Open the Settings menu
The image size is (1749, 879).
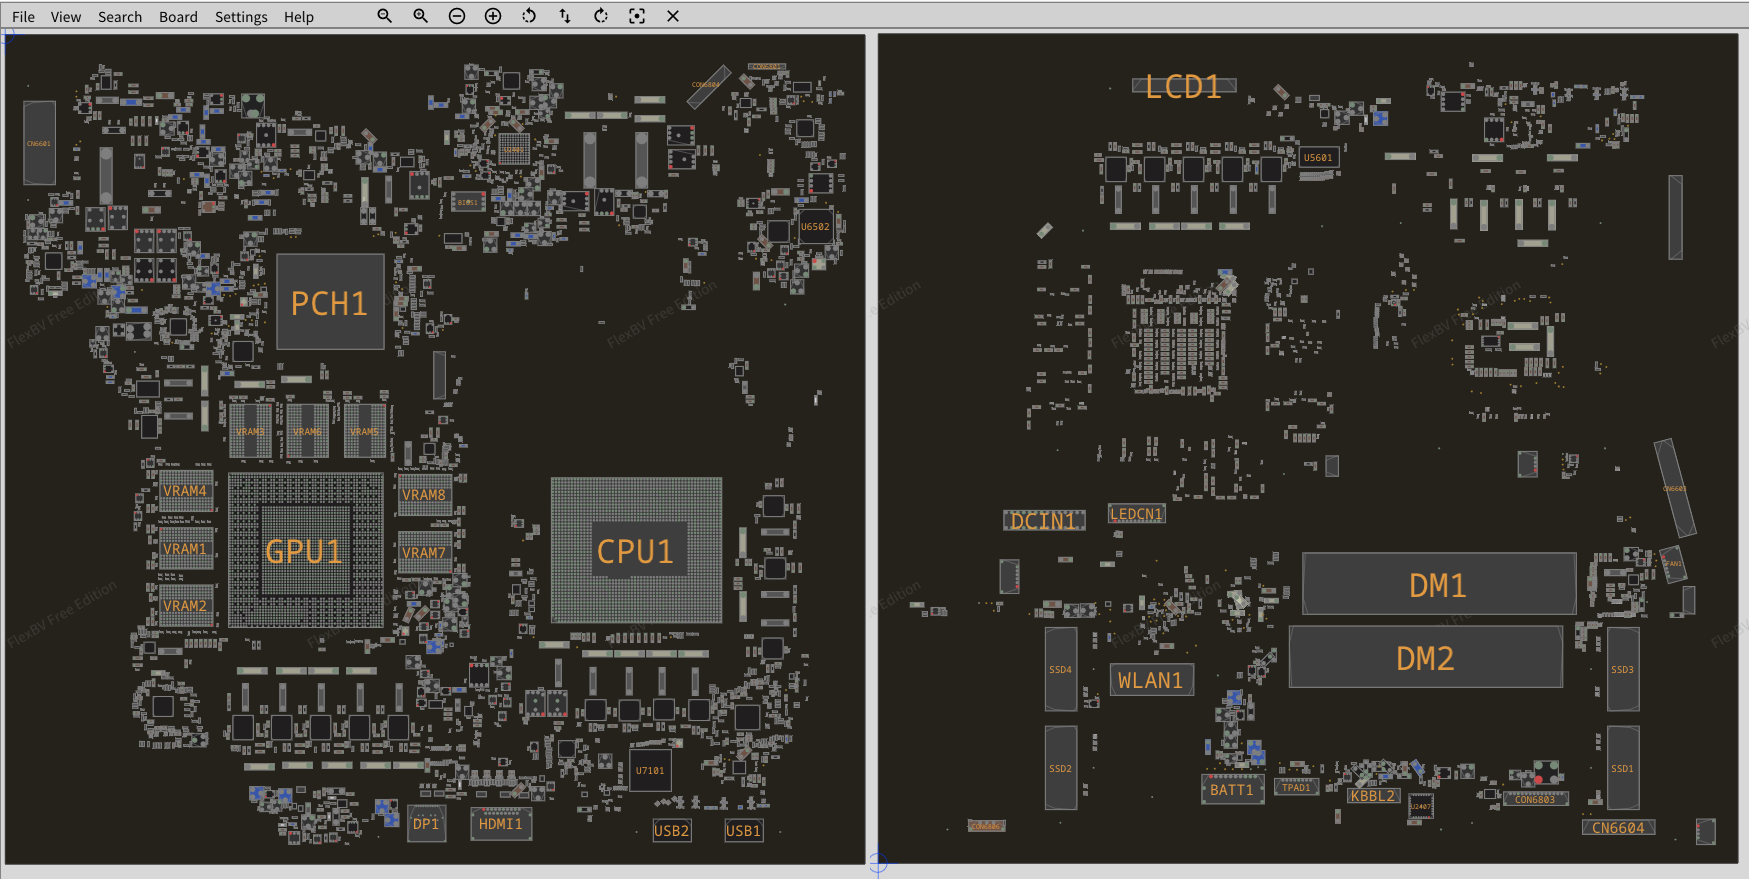(241, 17)
